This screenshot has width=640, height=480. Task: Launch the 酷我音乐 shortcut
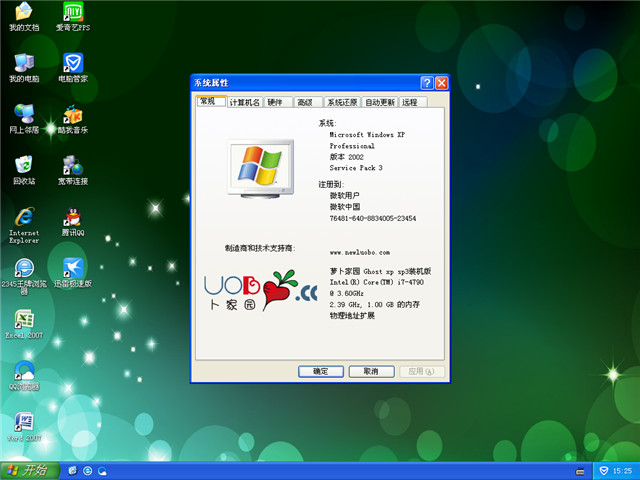point(73,119)
